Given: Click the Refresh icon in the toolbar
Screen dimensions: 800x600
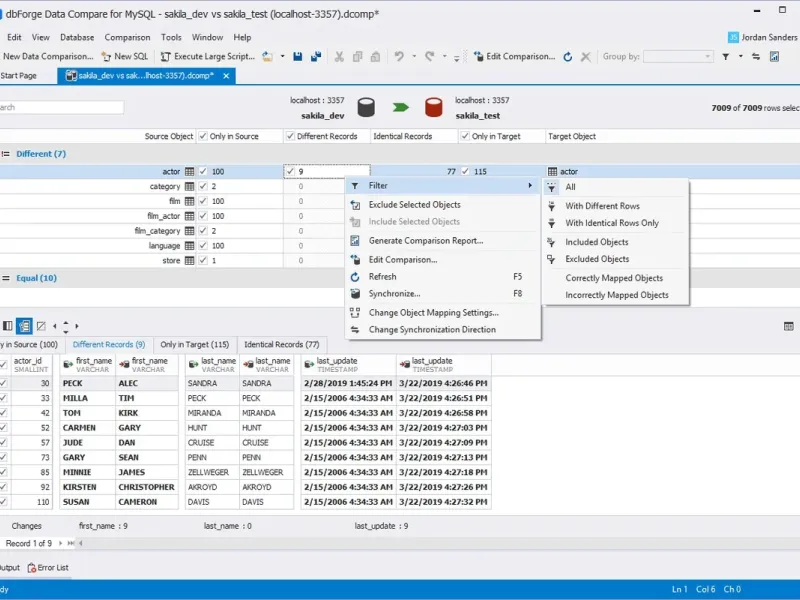Looking at the screenshot, I should pyautogui.click(x=568, y=57).
